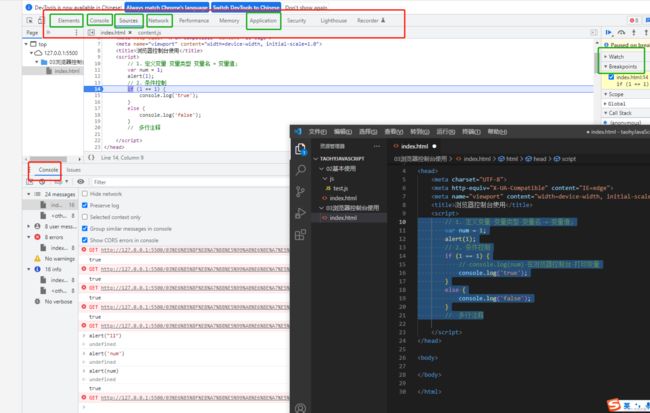Expand the user messages group
The width and height of the screenshot is (650, 413).
(29, 226)
